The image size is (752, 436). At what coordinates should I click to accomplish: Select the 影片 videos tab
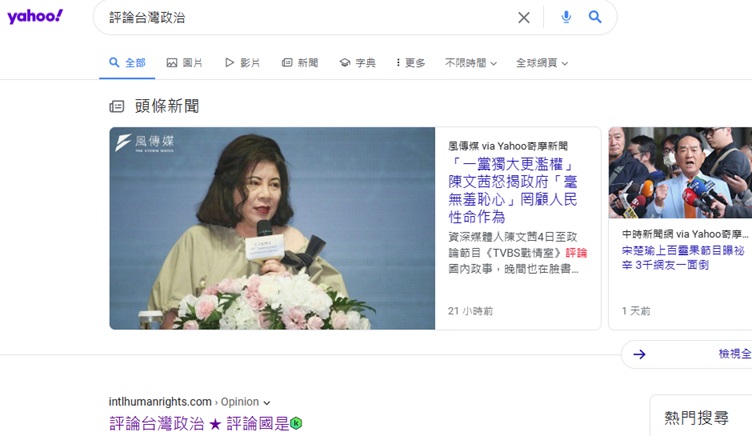coord(242,63)
